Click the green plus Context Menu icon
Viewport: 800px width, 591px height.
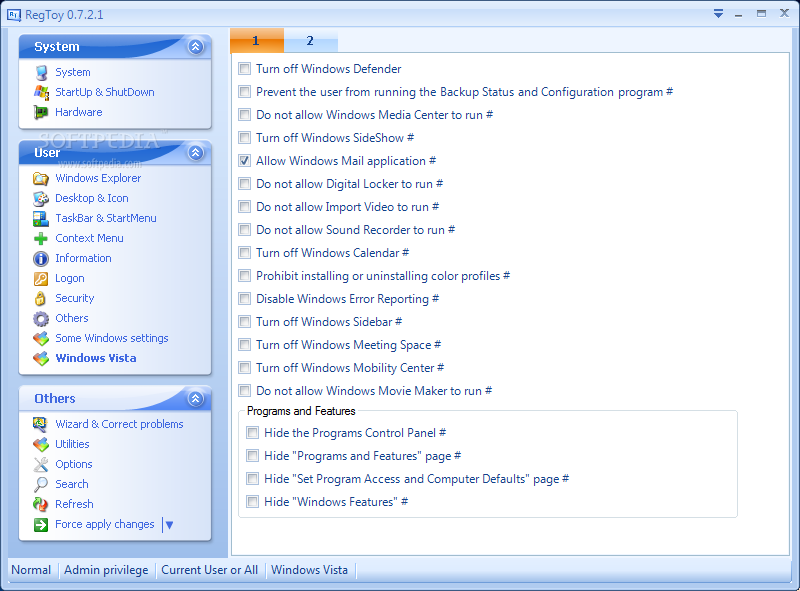[41, 238]
